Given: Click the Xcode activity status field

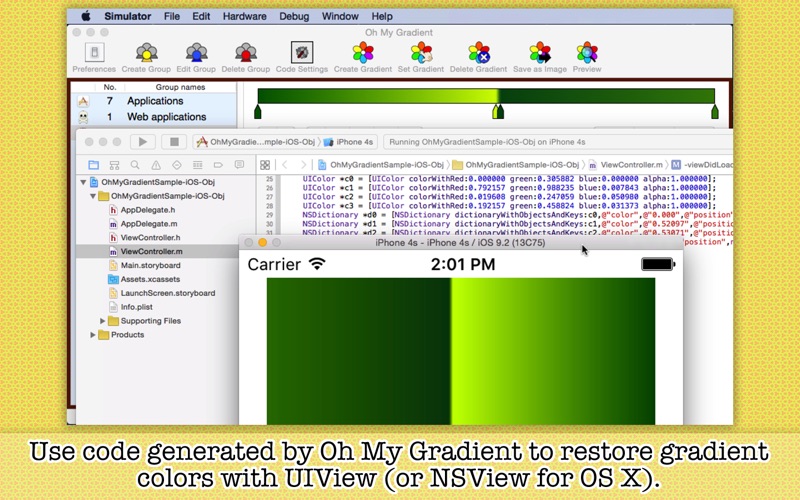Looking at the screenshot, I should (558, 142).
